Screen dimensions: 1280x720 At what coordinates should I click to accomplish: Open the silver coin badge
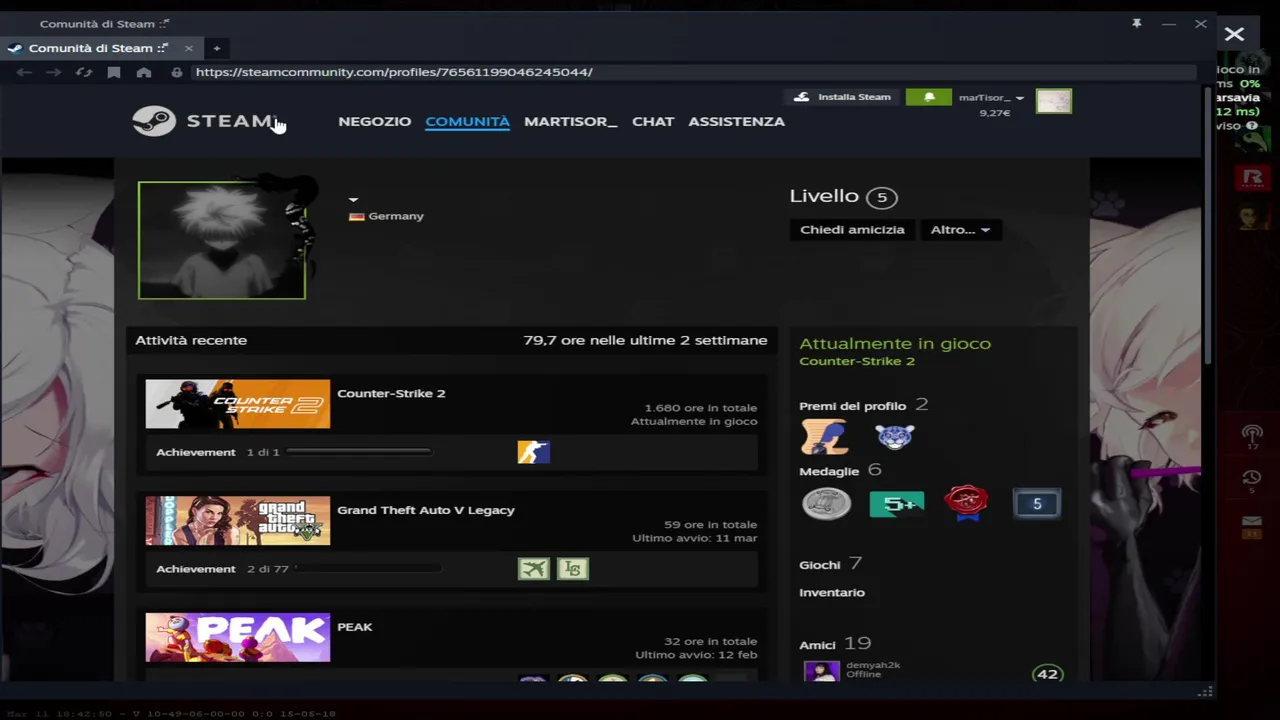pos(826,504)
